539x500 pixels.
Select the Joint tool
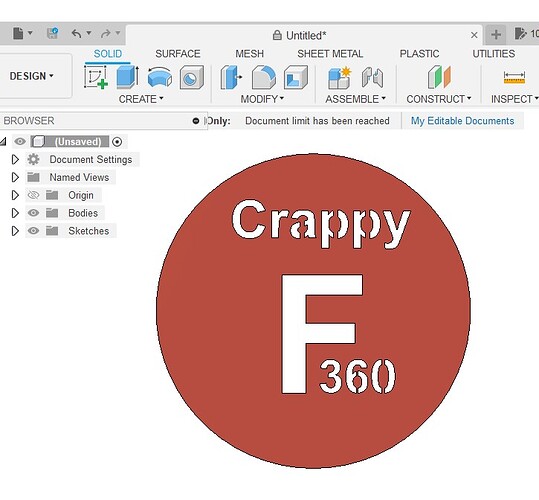coord(372,77)
